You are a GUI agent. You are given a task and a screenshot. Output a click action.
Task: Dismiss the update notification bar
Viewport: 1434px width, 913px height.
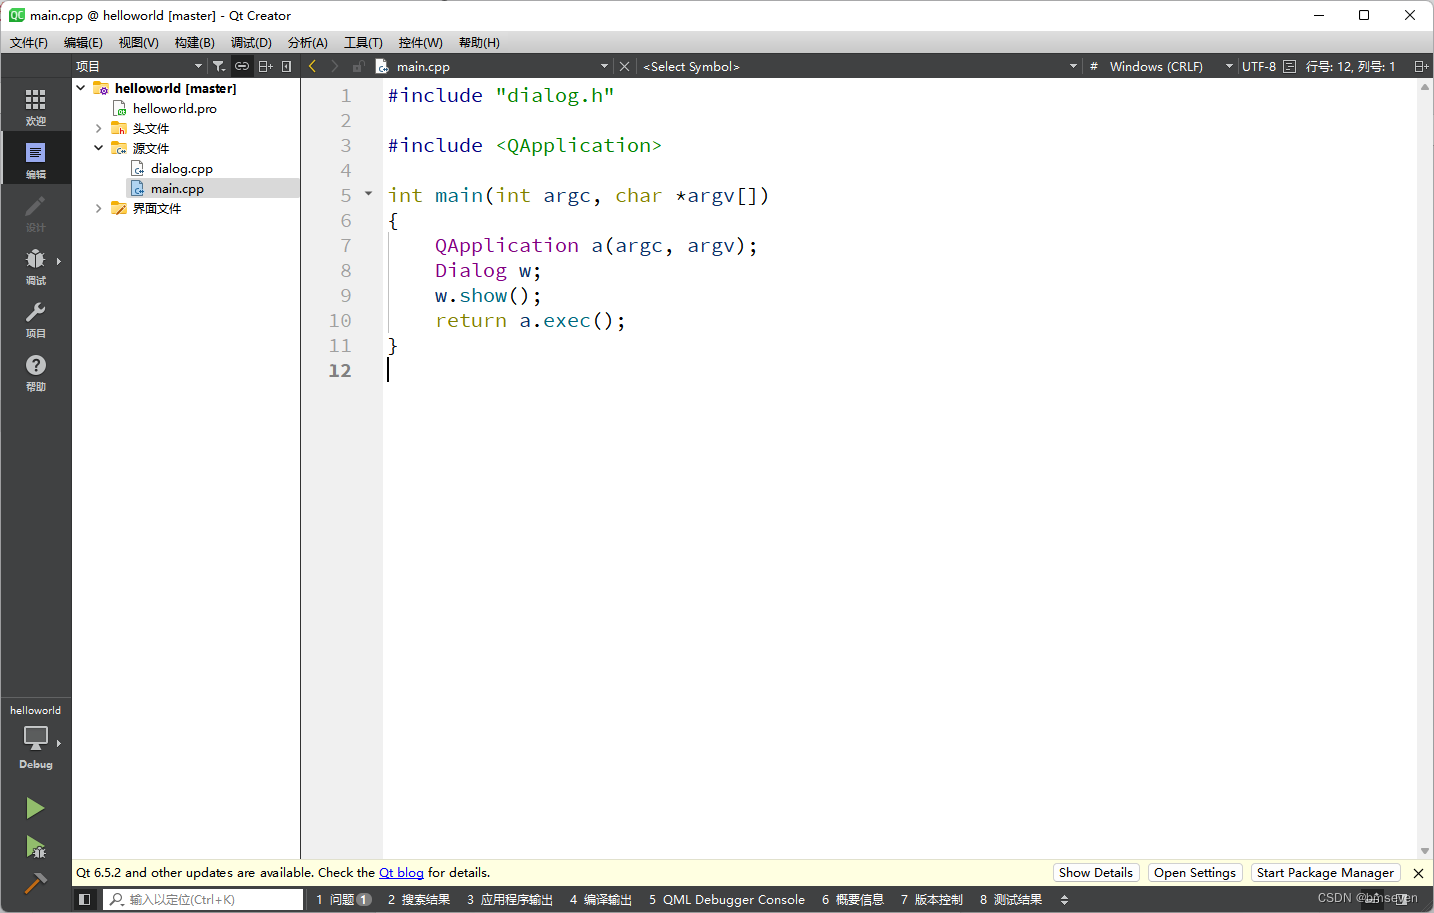point(1418,873)
